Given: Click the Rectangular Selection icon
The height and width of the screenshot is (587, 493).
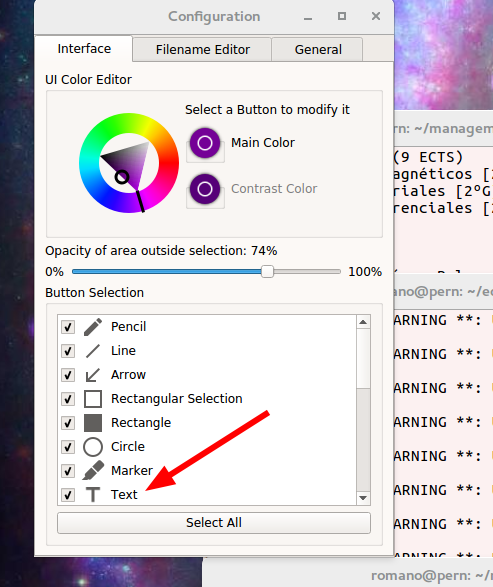Looking at the screenshot, I should click(93, 399).
